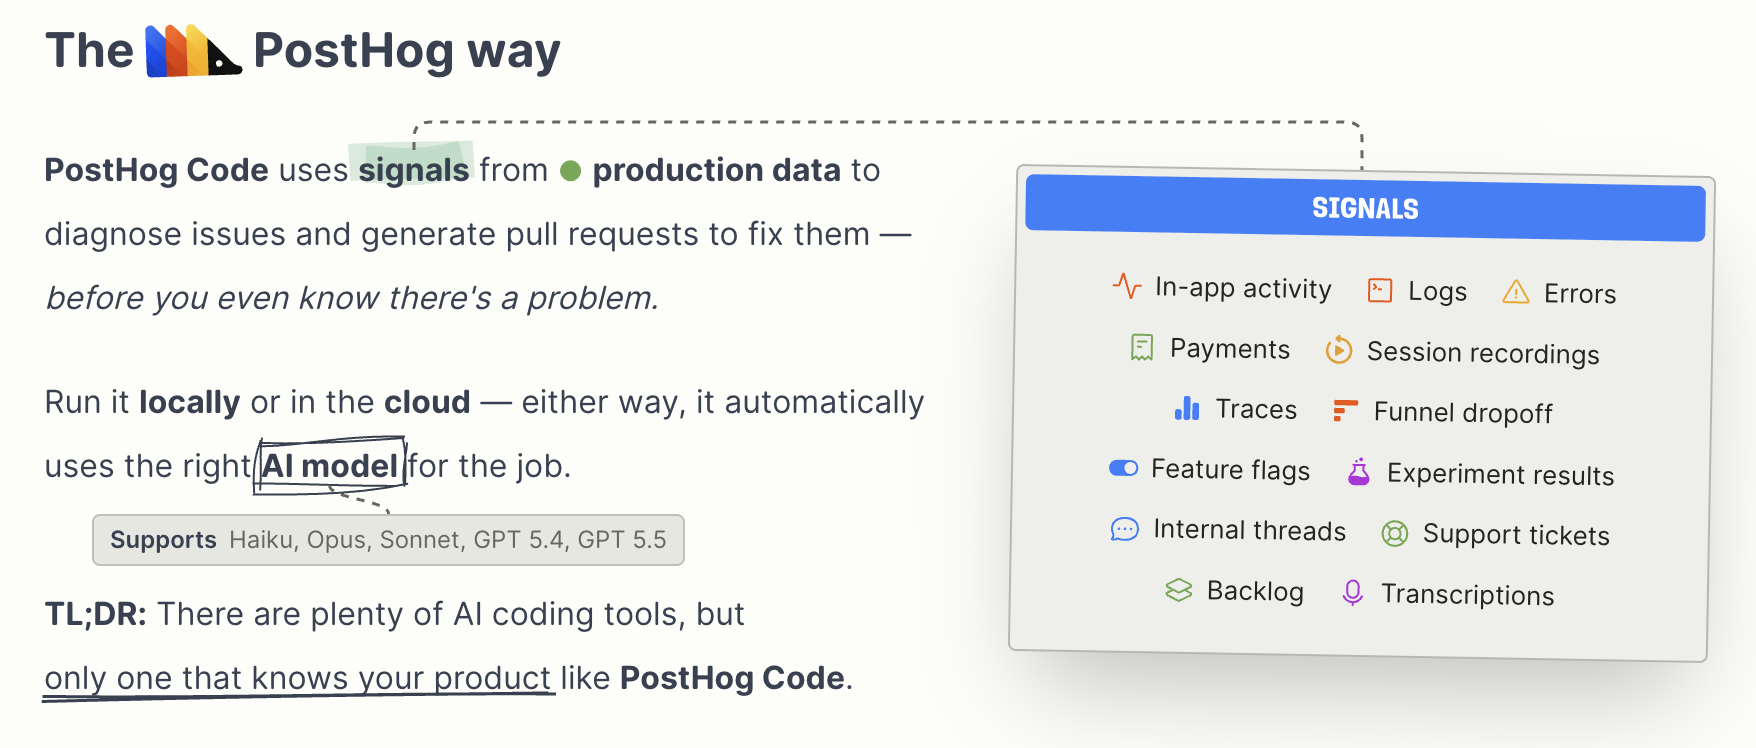Click the Errors label

pyautogui.click(x=1580, y=294)
